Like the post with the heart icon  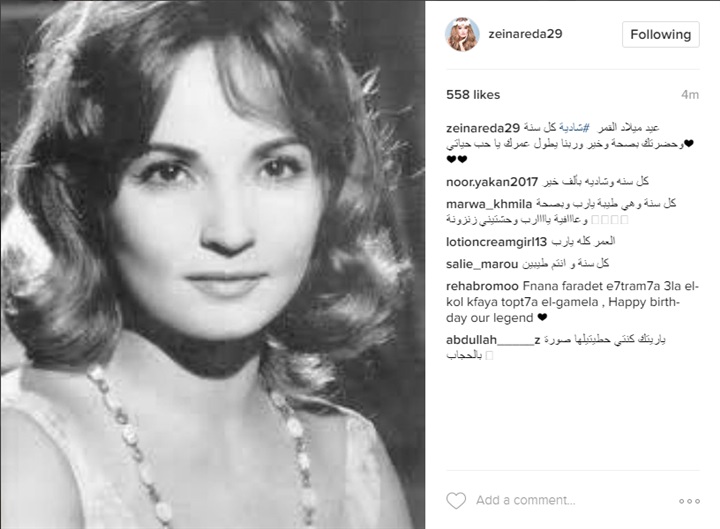coord(456,501)
